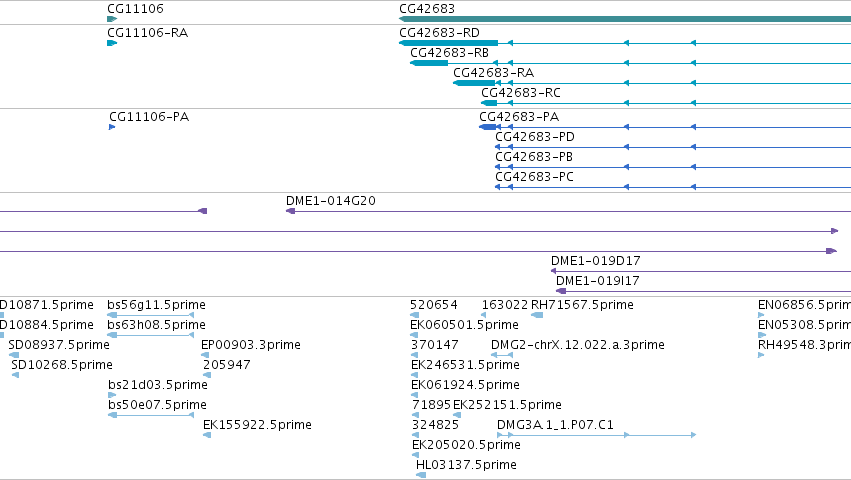
Task: Select the EP00903.3prime EST label
Action: tap(251, 345)
